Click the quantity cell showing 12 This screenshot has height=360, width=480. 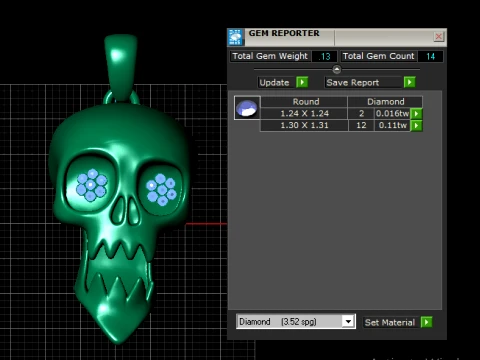click(x=361, y=125)
